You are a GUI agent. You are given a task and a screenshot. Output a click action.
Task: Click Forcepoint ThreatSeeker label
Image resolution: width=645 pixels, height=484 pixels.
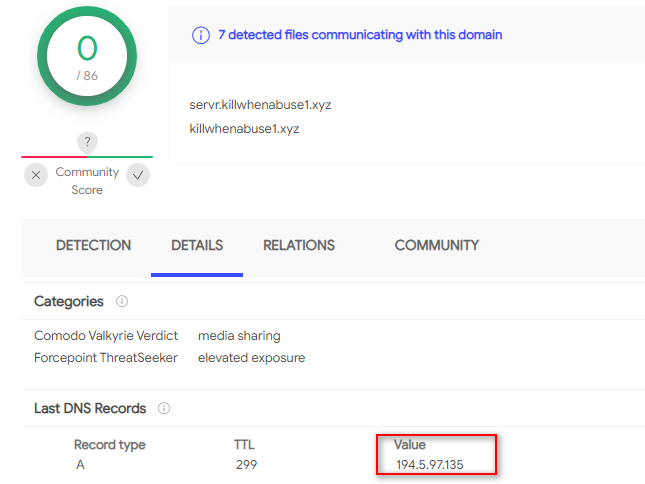pos(106,358)
